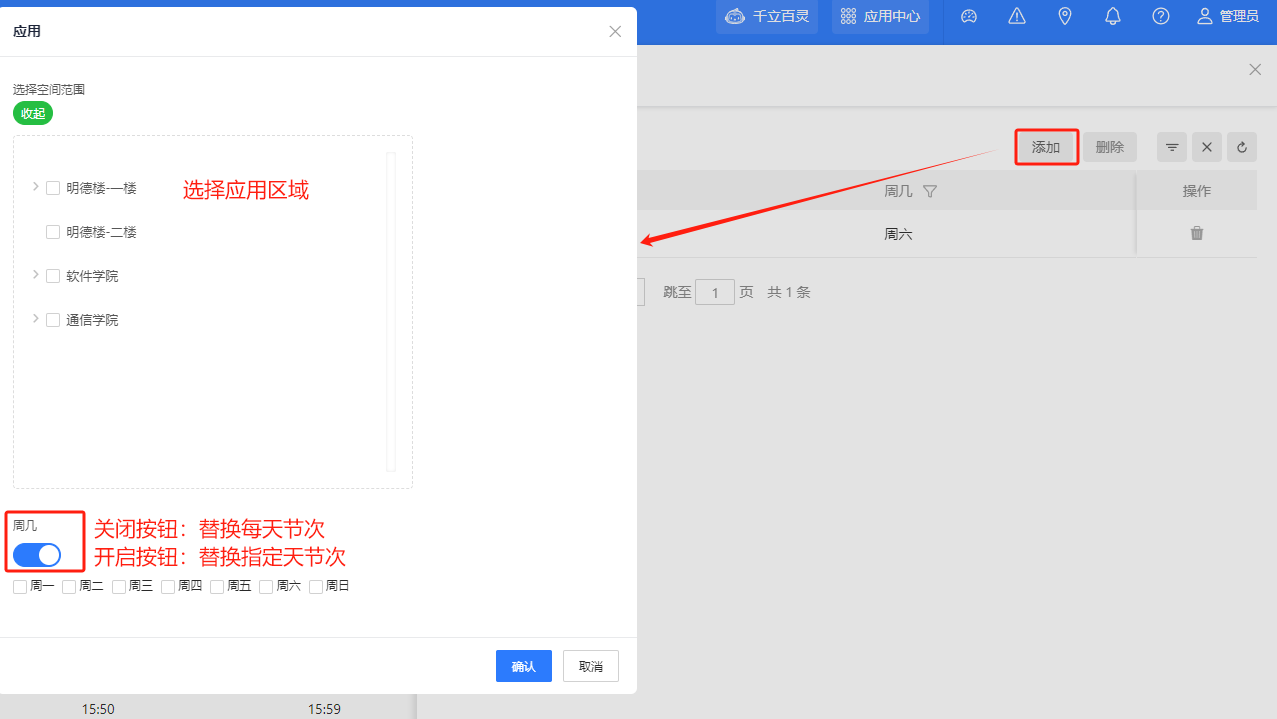Click the refresh icon in table toolbar
1277x719 pixels.
[1241, 147]
